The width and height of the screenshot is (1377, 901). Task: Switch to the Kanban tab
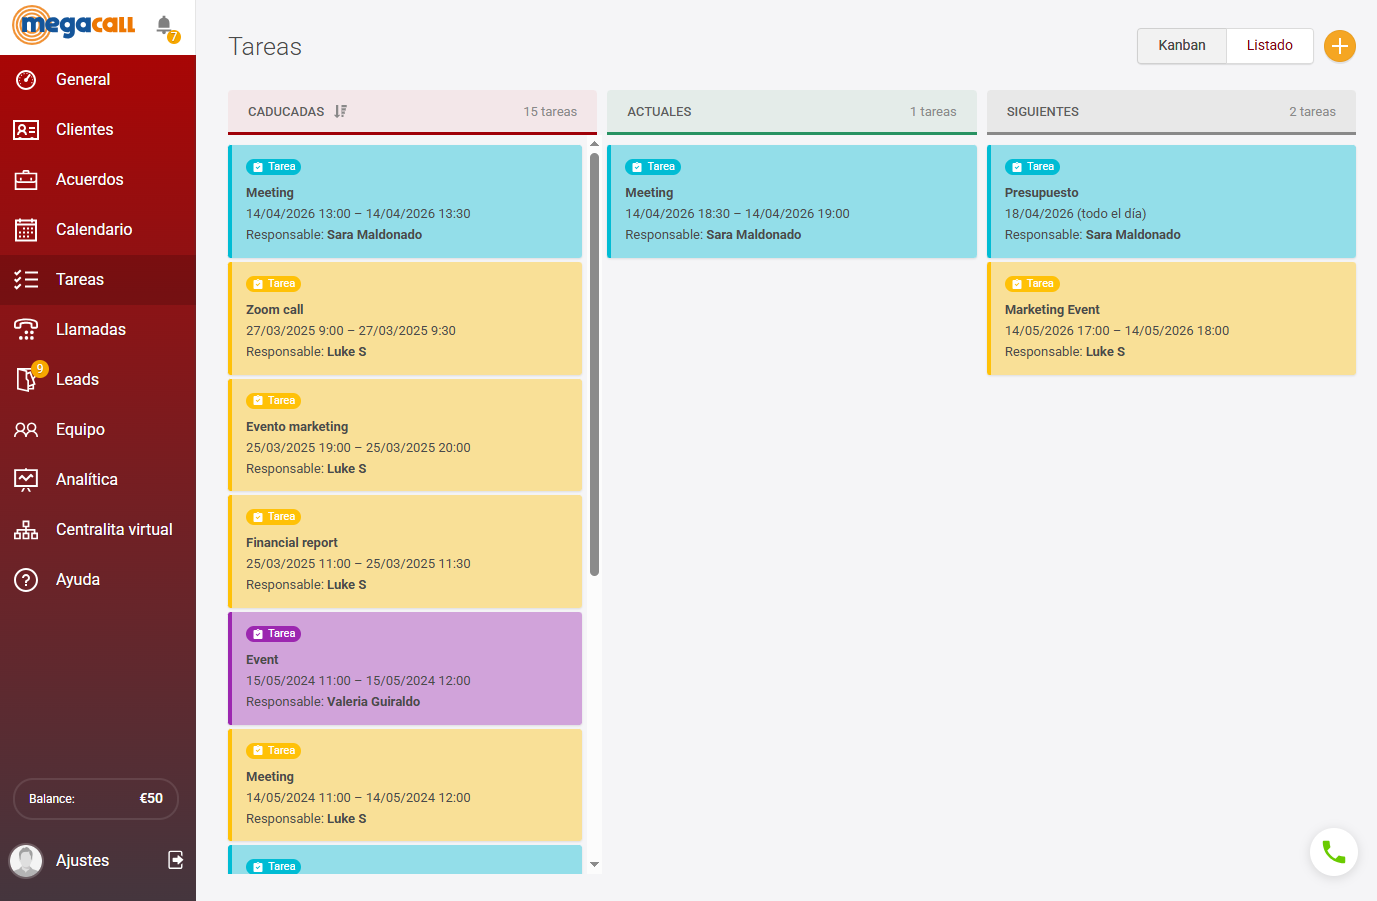pyautogui.click(x=1181, y=45)
